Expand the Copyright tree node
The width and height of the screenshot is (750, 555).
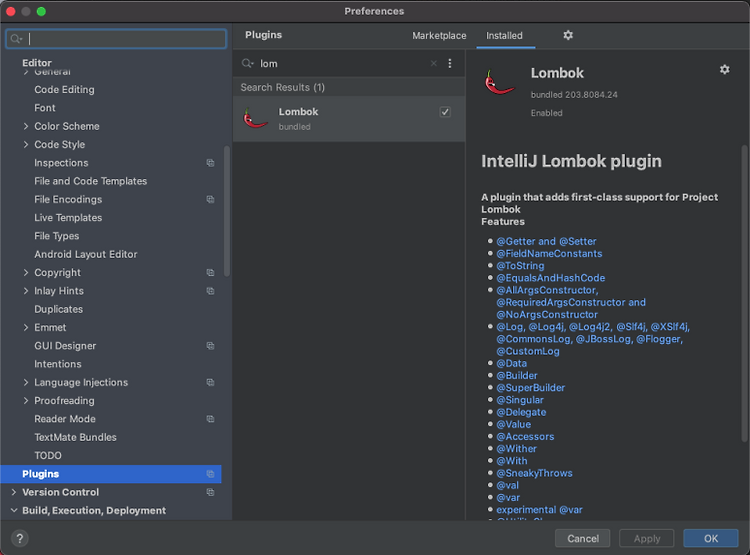pos(26,272)
